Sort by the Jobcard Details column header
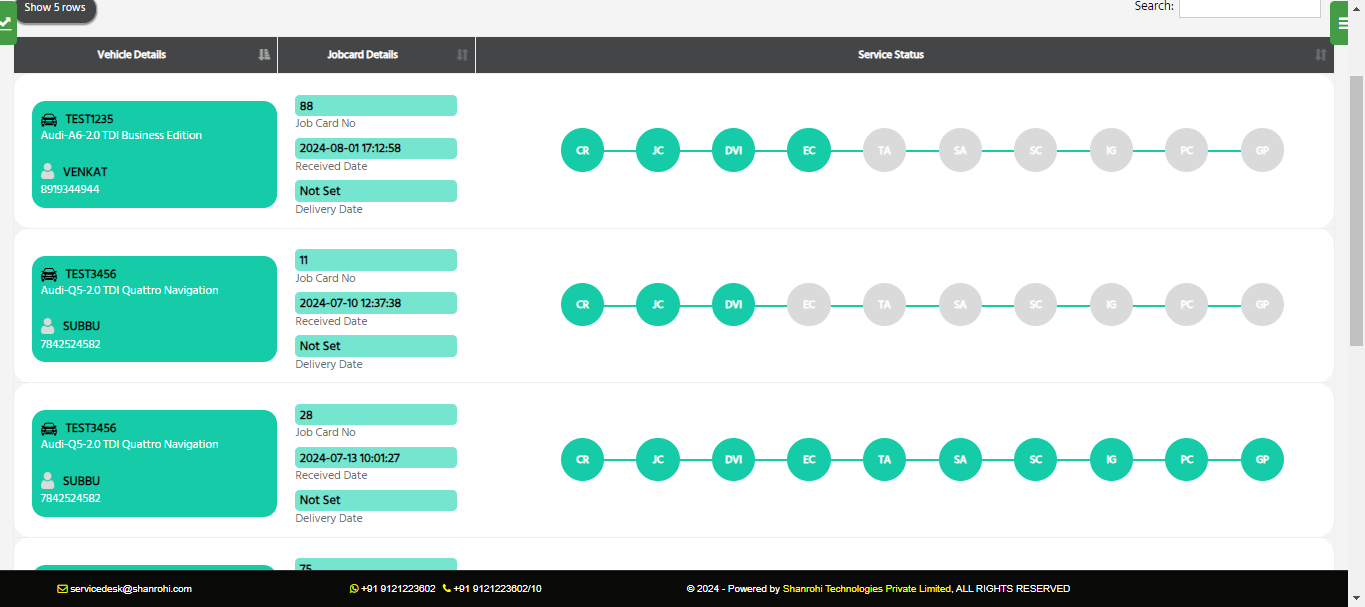The width and height of the screenshot is (1365, 607). click(377, 55)
